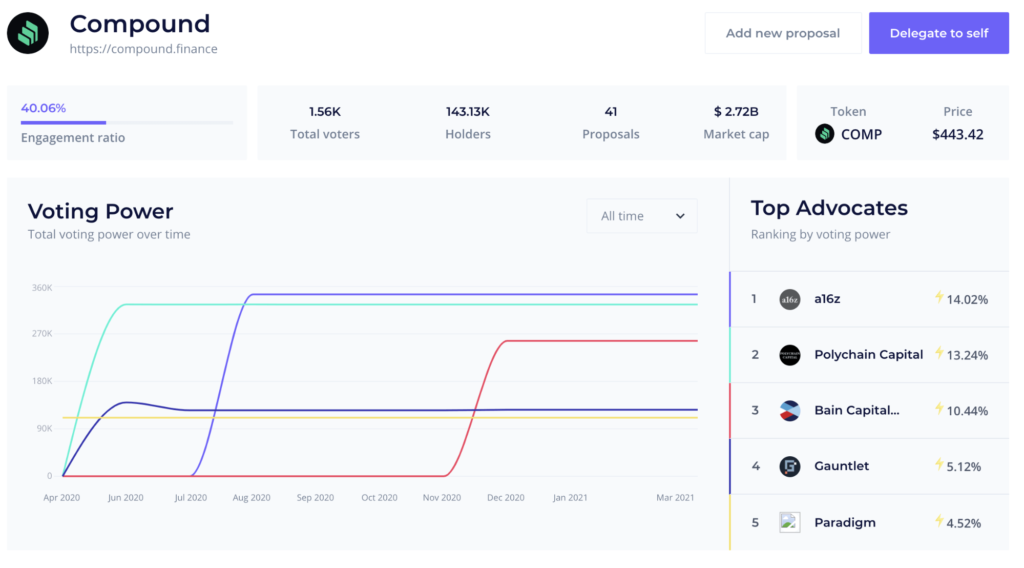This screenshot has height=568, width=1024.
Task: Click the $ 2.72B market cap value
Action: (x=736, y=112)
